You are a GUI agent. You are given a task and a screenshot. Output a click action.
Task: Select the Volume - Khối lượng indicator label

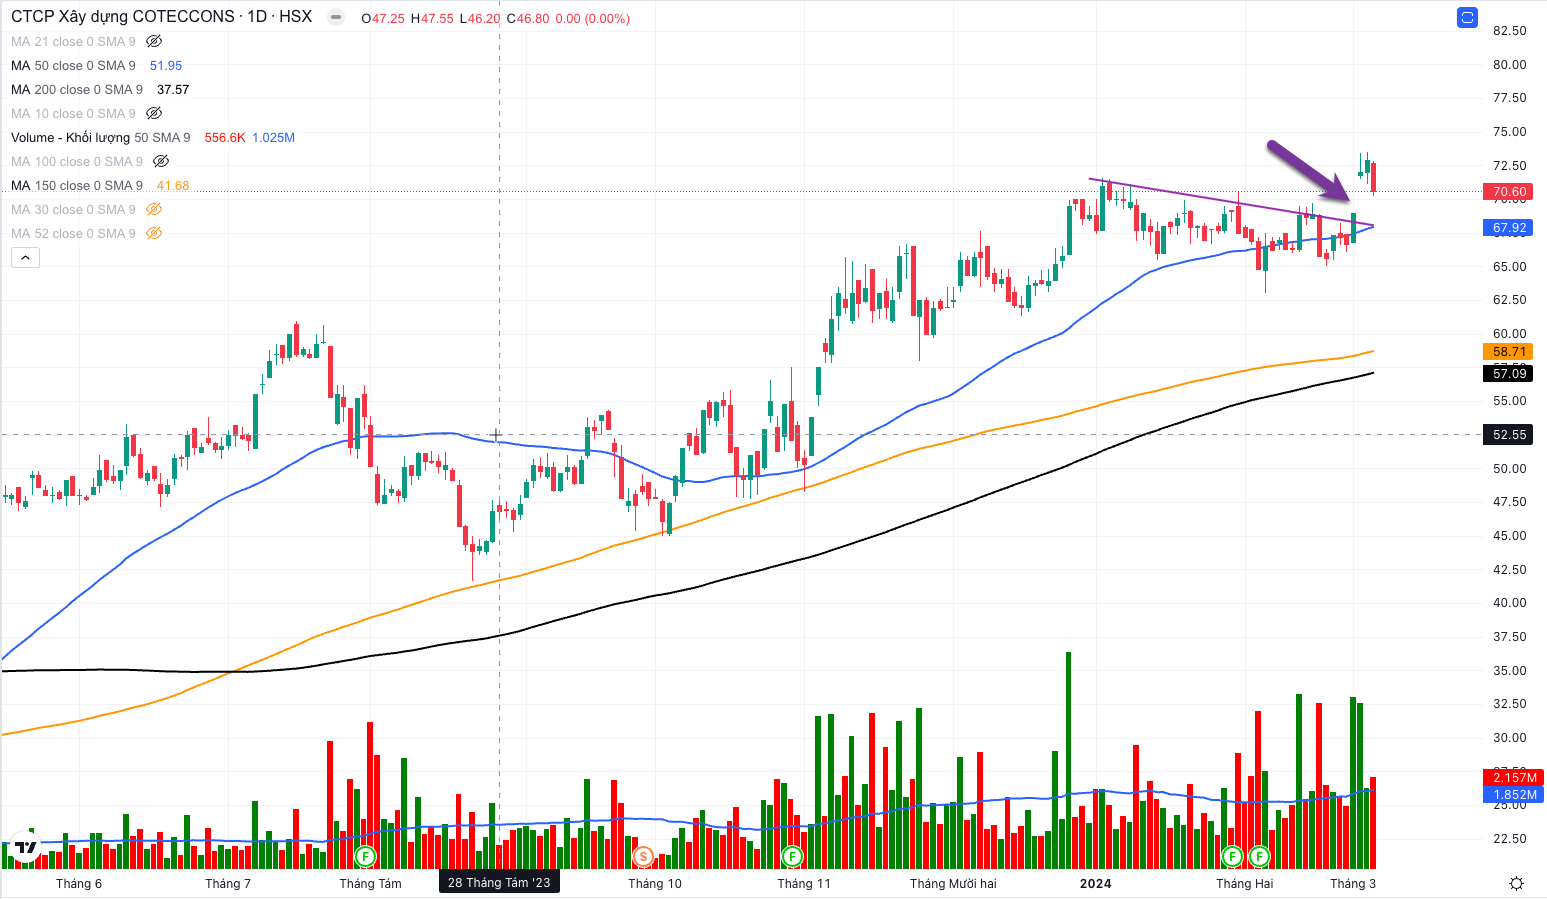pyautogui.click(x=101, y=138)
